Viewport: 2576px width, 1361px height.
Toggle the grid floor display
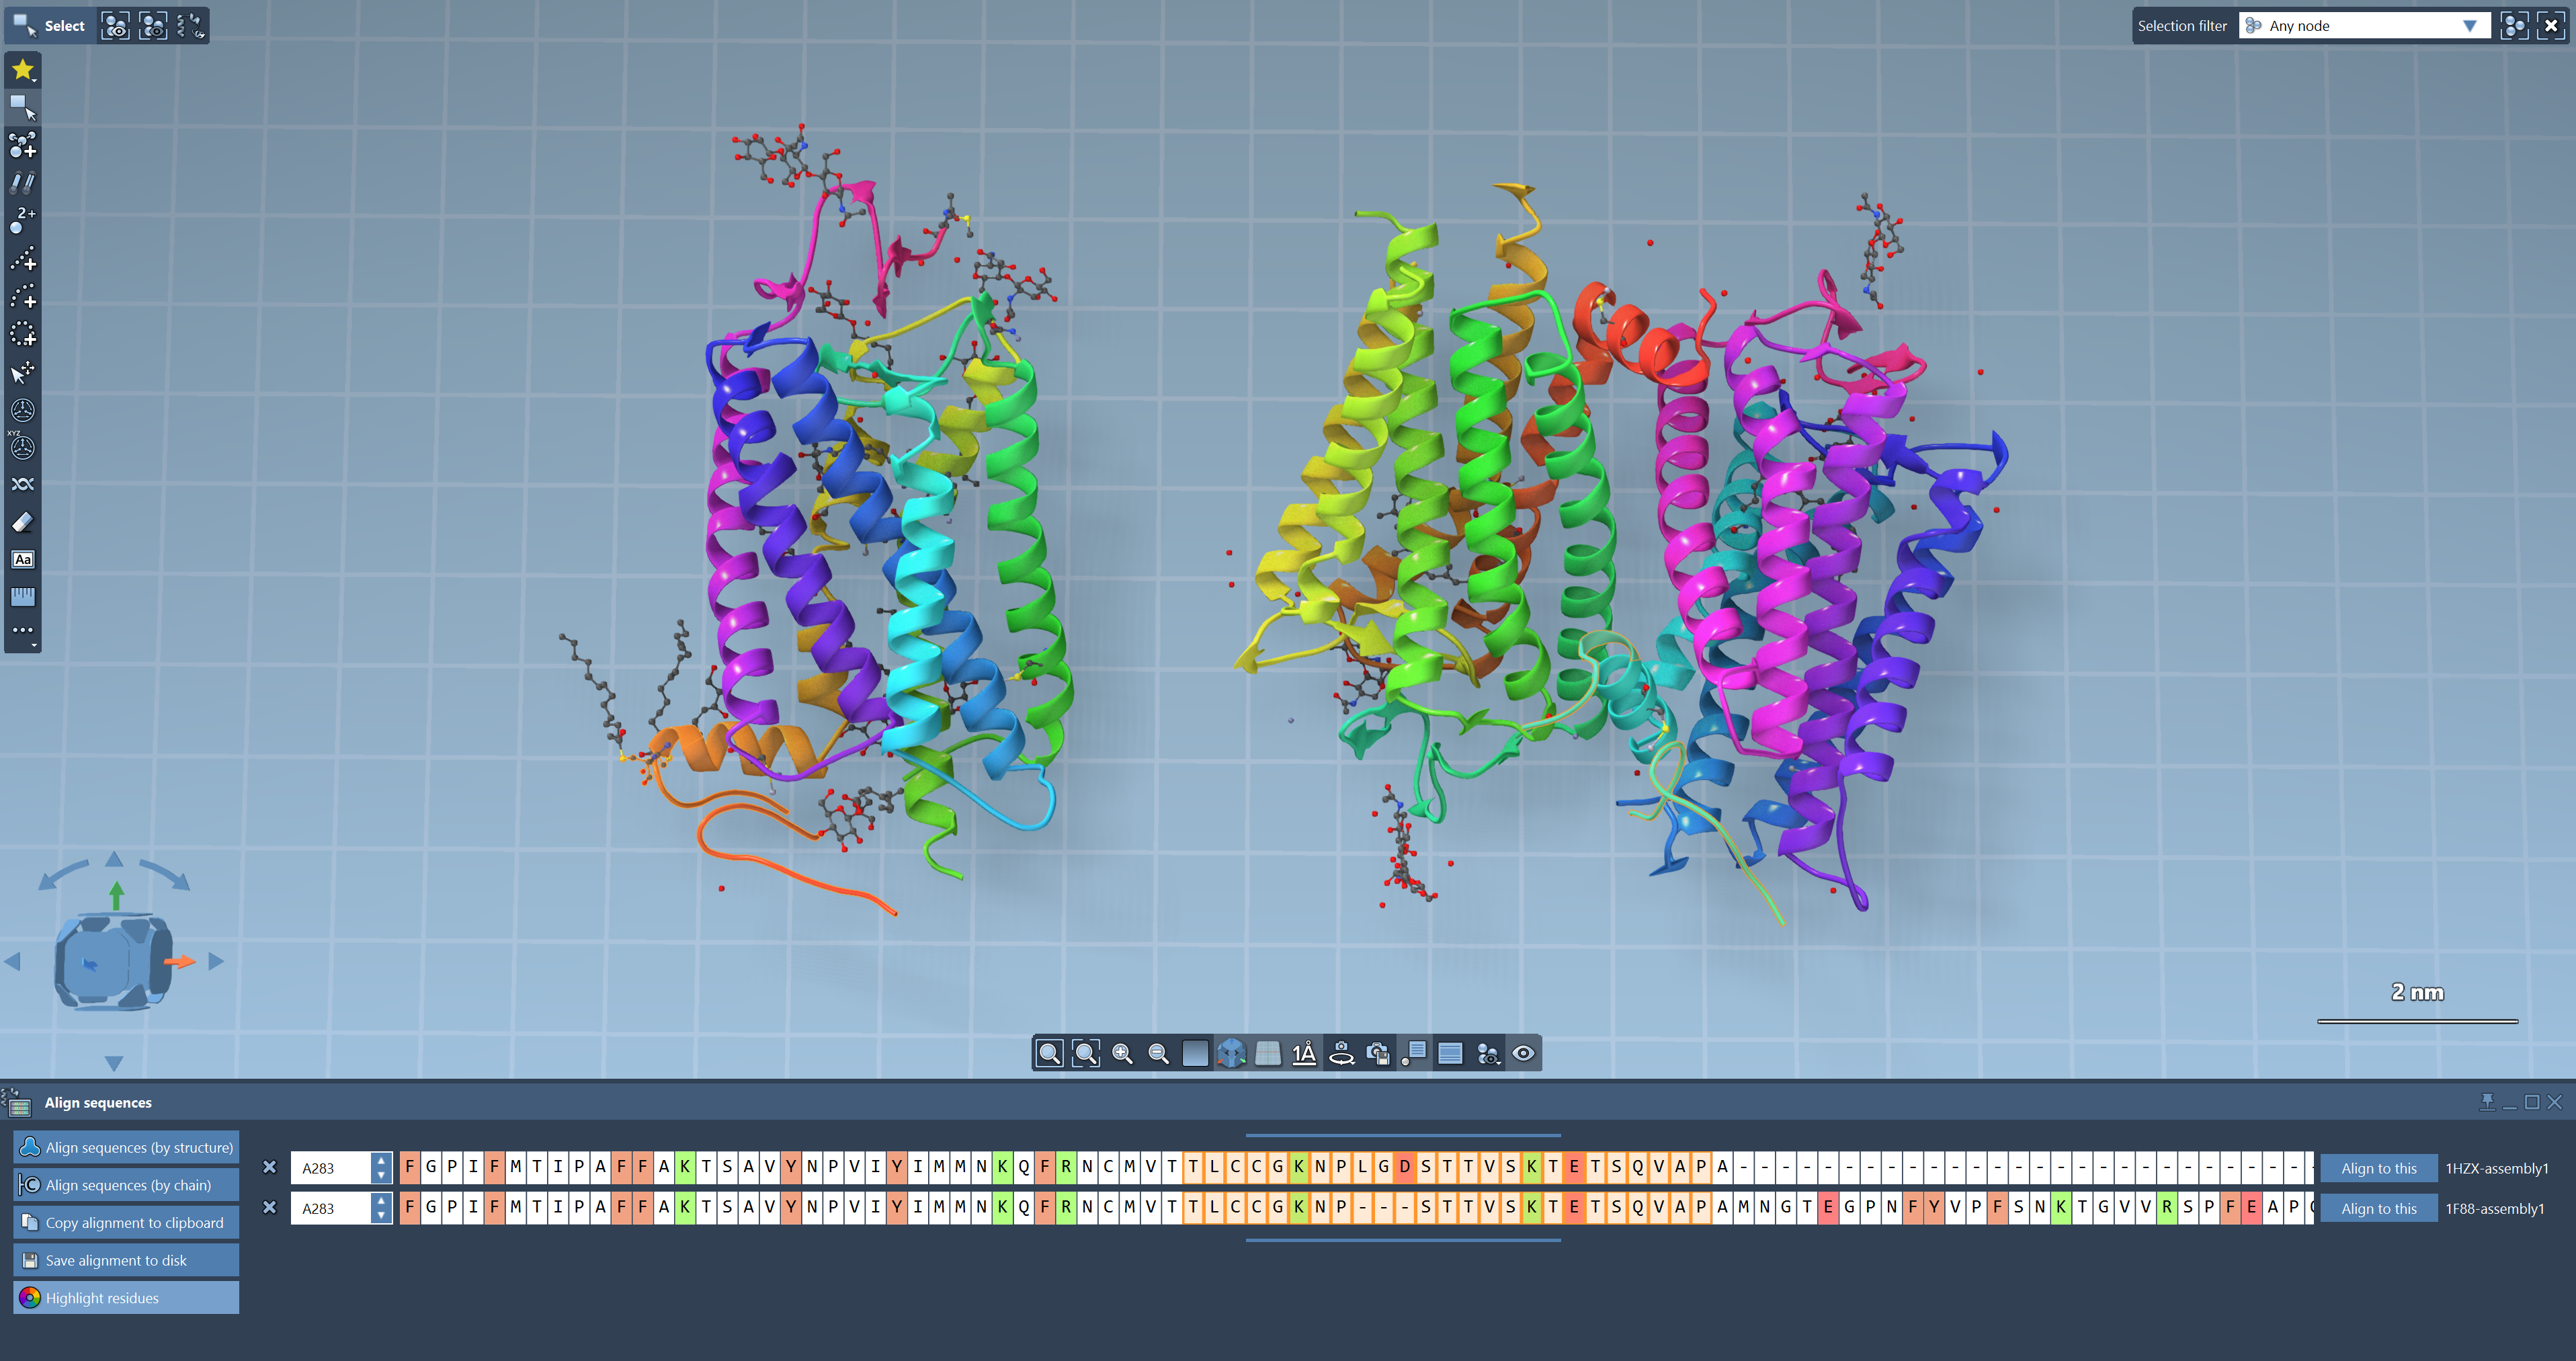click(x=1268, y=1053)
